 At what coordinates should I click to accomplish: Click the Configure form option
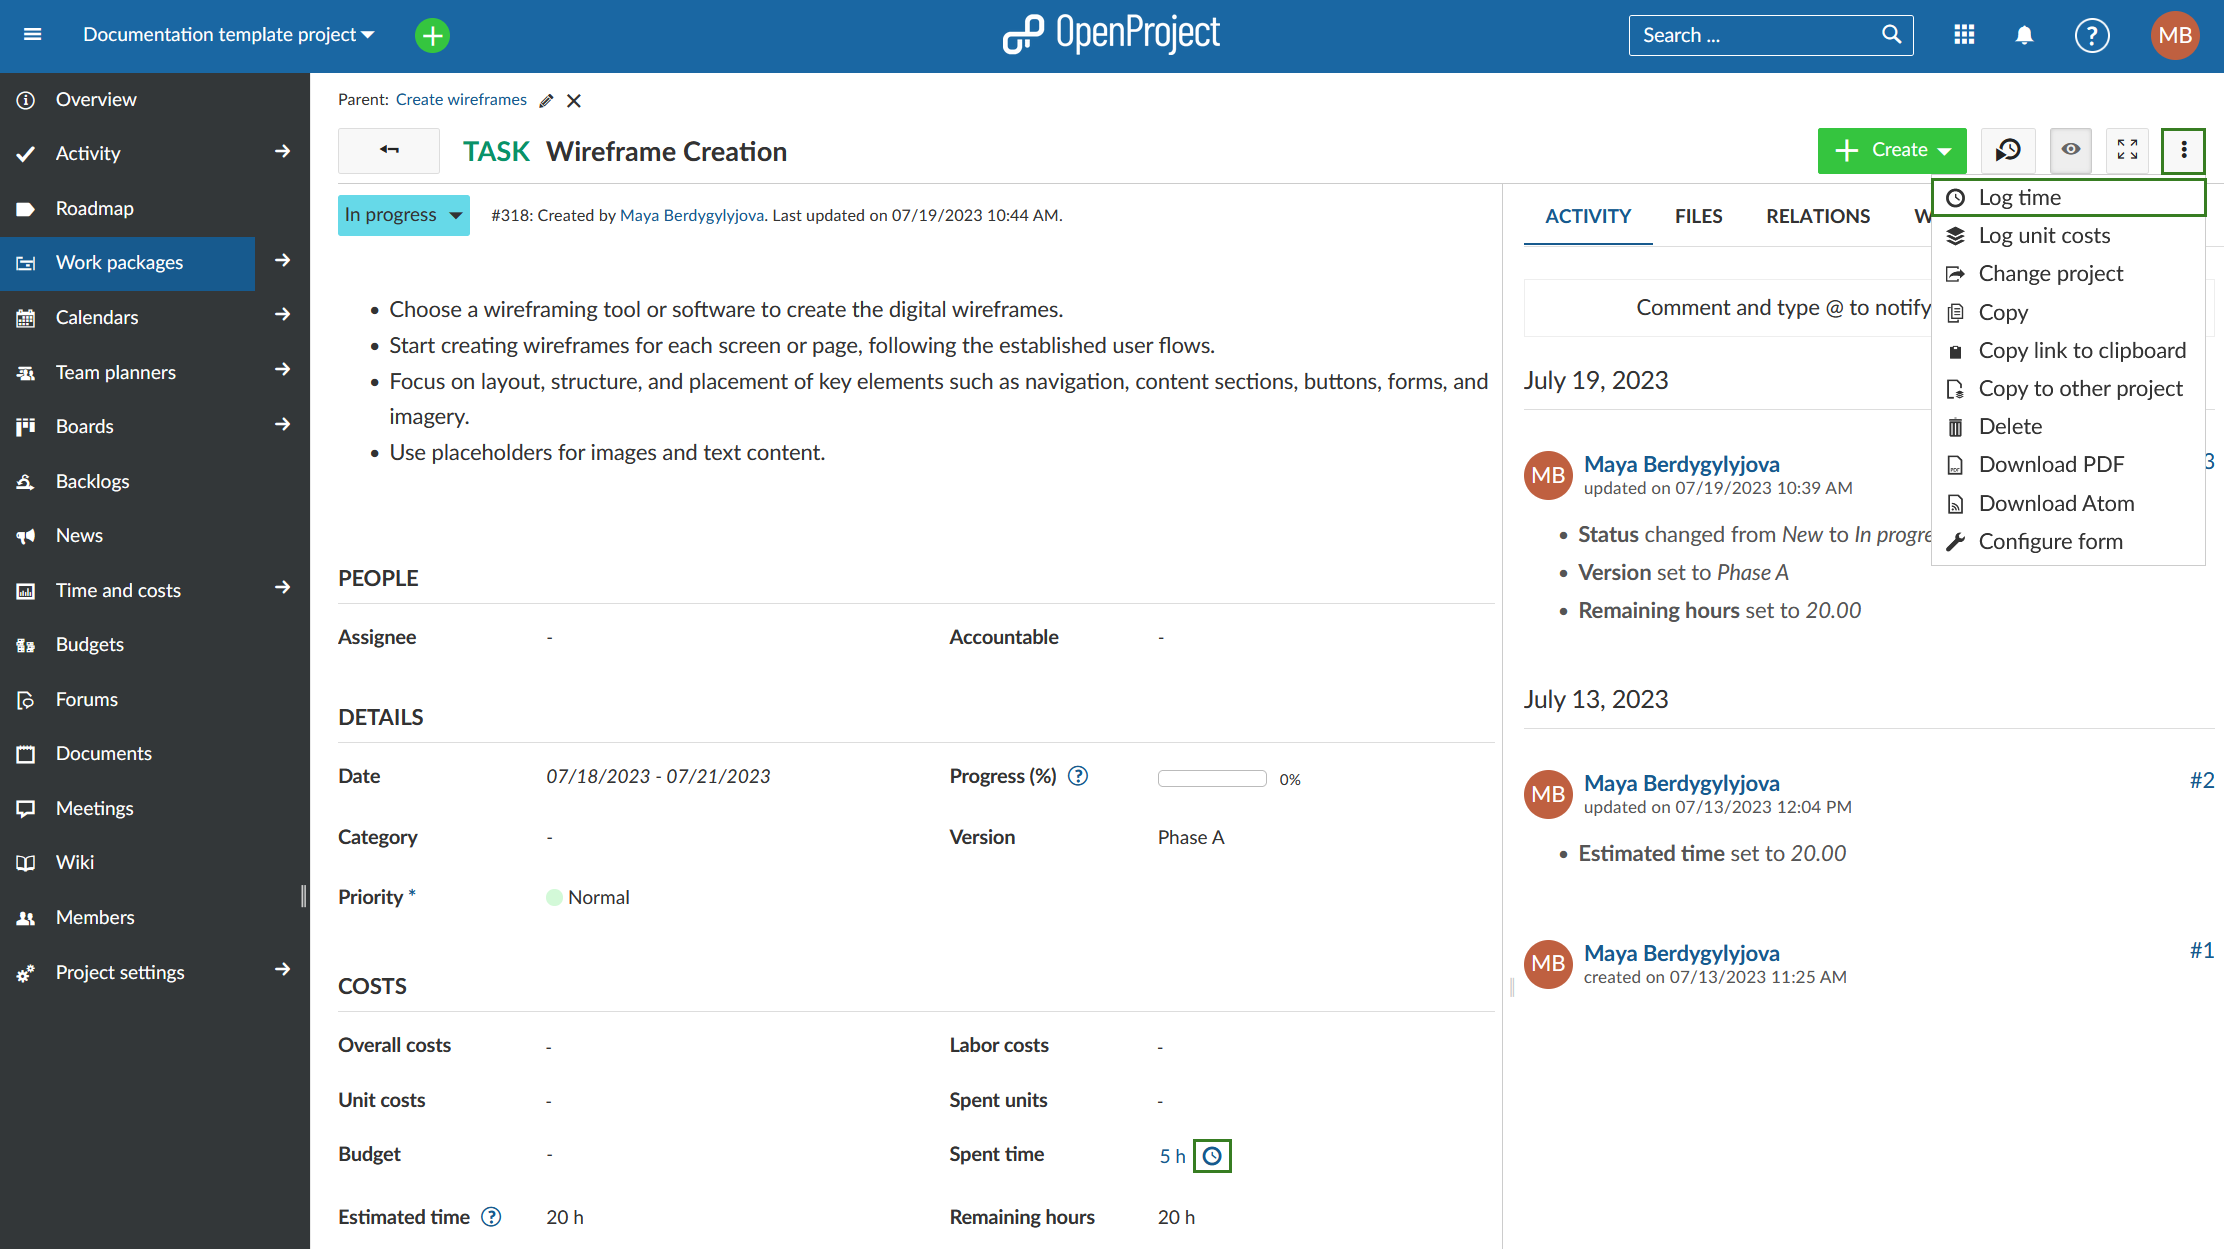(2053, 541)
